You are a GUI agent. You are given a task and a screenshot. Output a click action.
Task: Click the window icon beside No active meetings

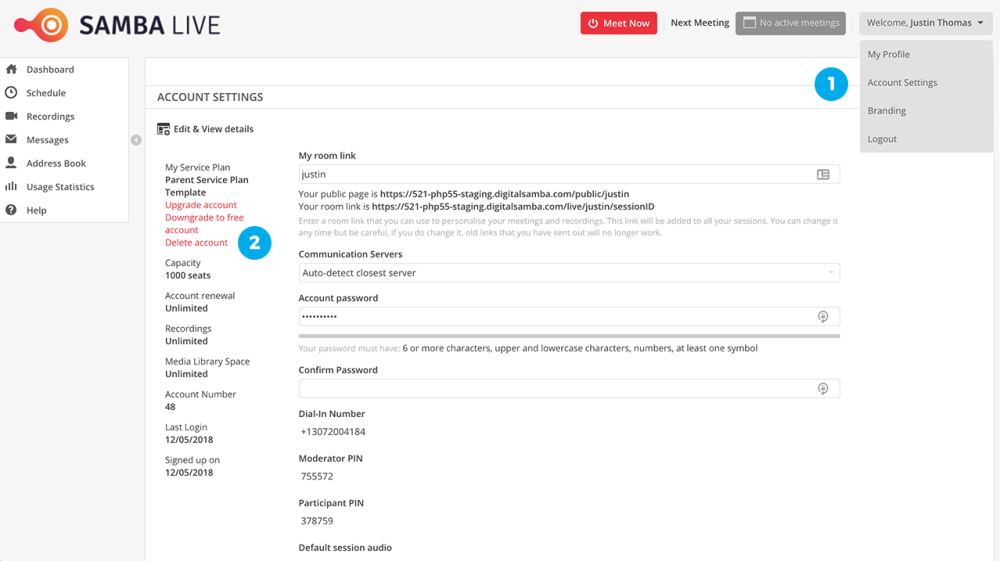point(749,23)
